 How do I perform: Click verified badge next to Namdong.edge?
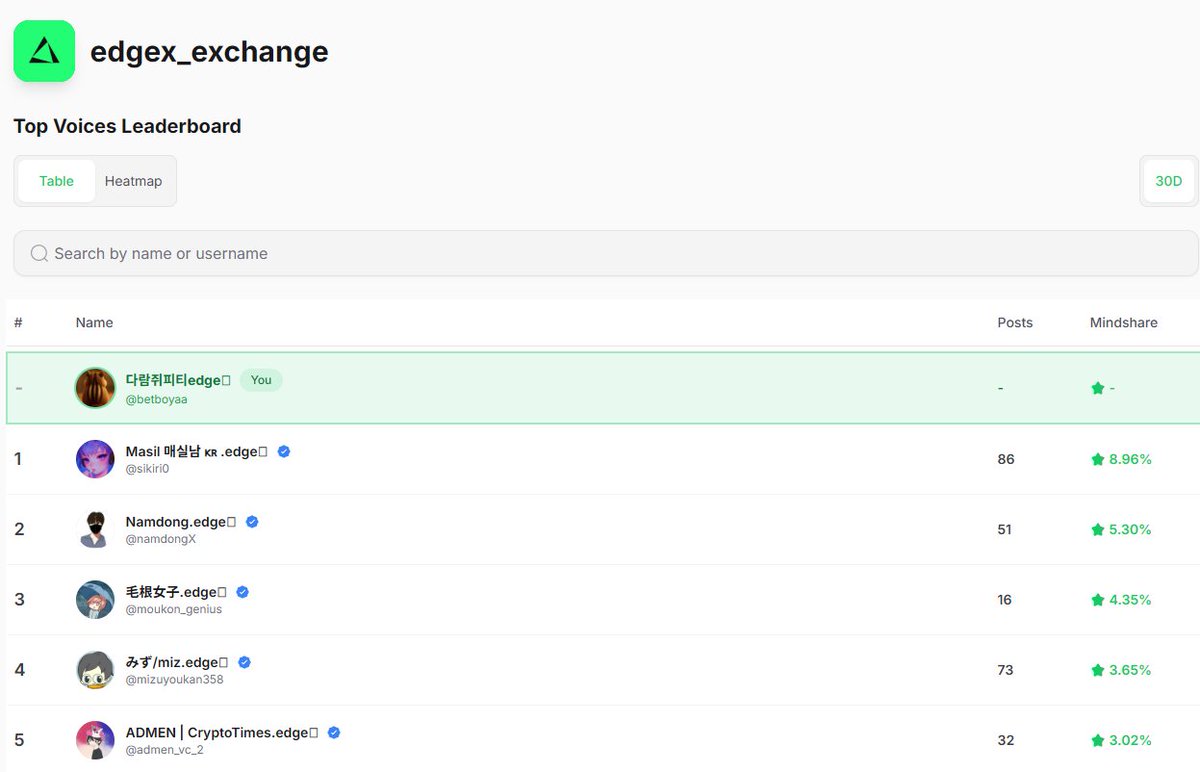(252, 521)
